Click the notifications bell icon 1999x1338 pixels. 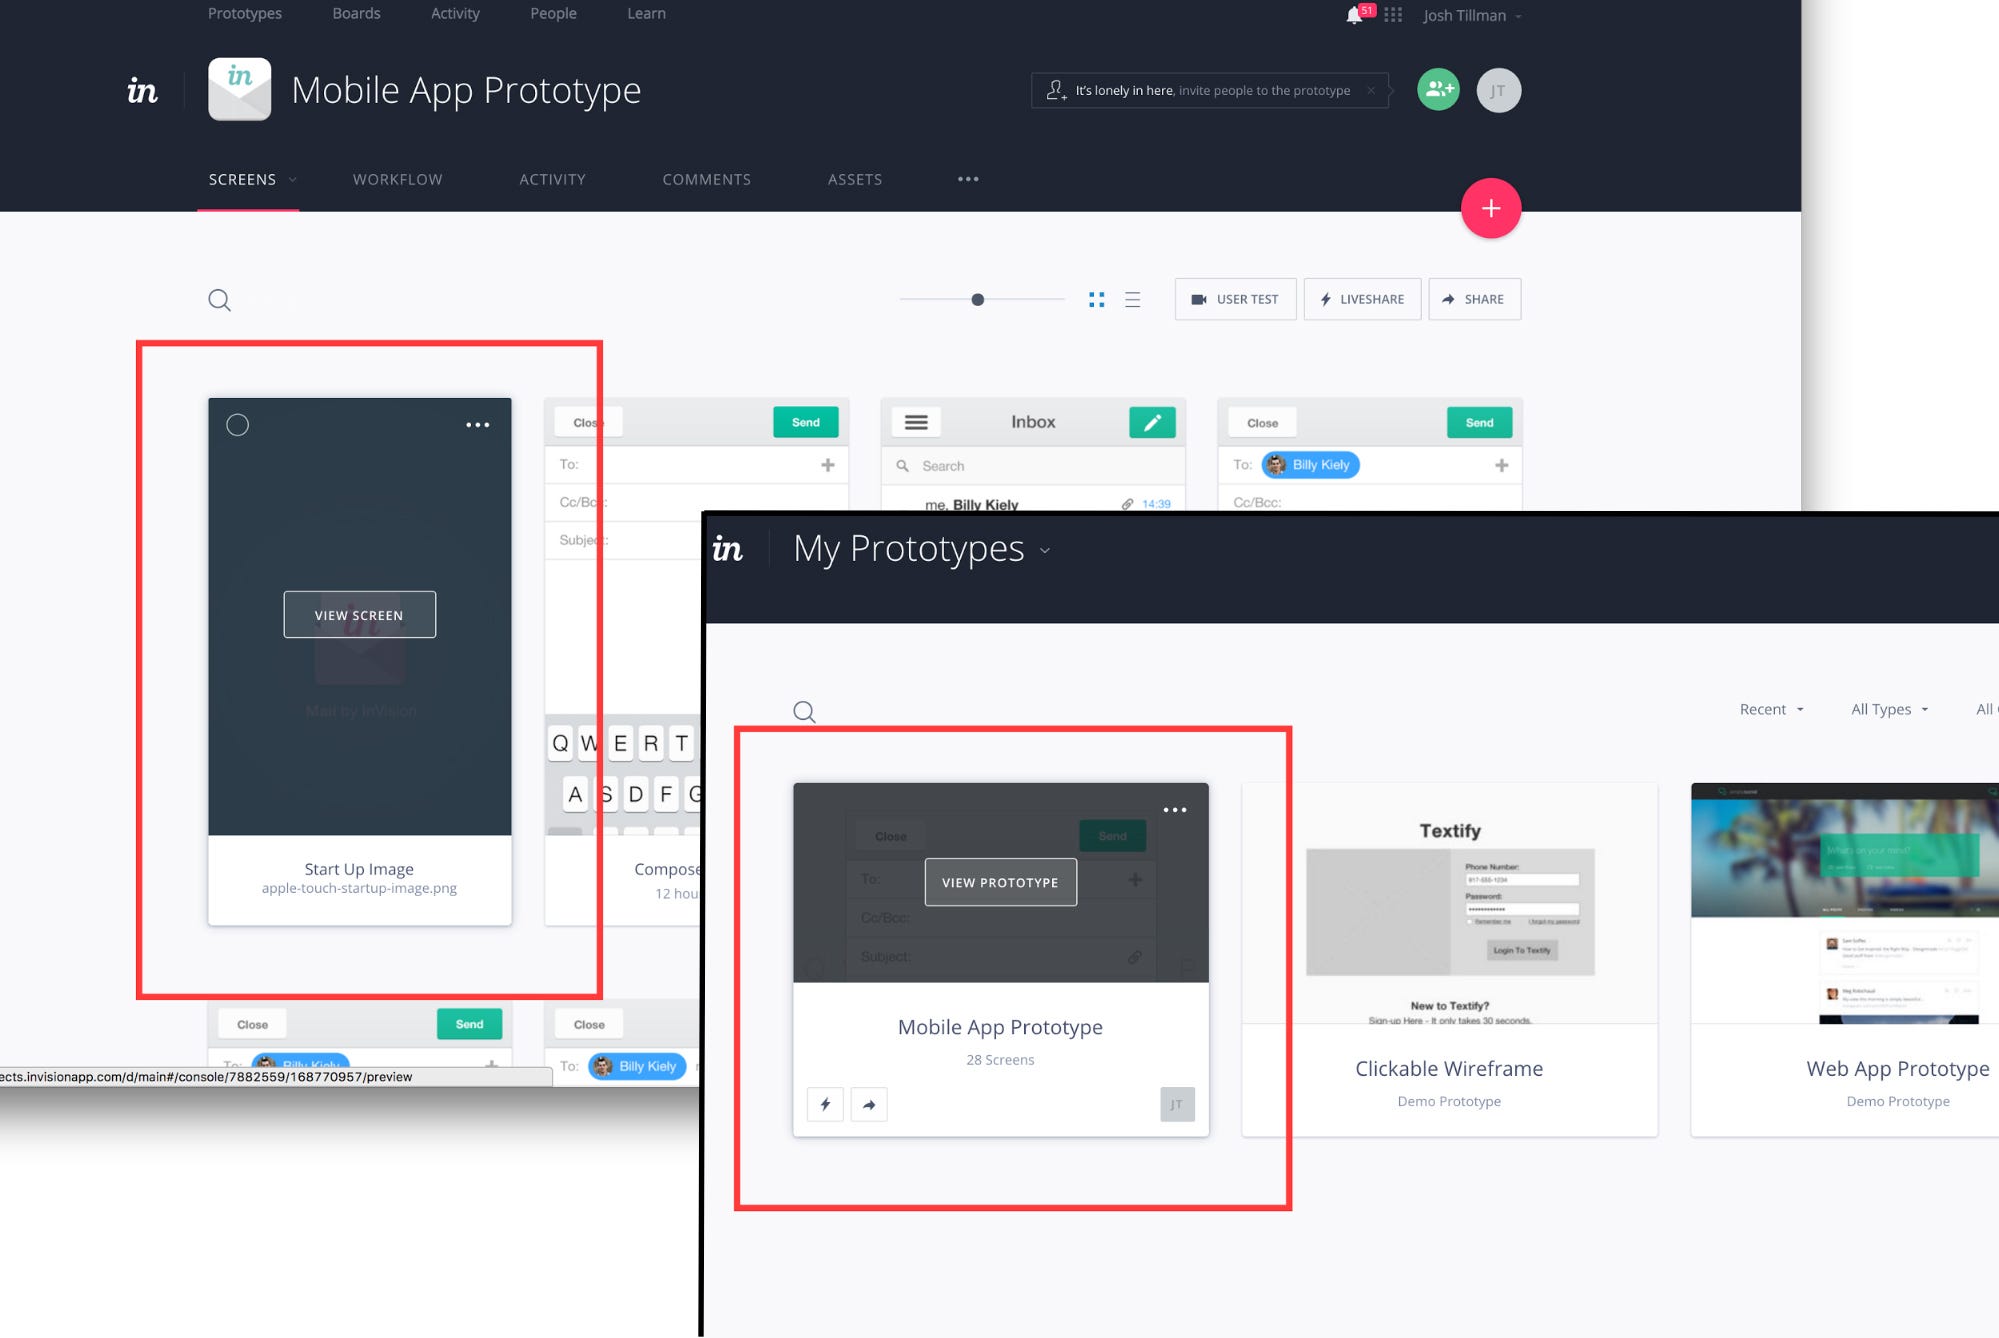[x=1354, y=15]
